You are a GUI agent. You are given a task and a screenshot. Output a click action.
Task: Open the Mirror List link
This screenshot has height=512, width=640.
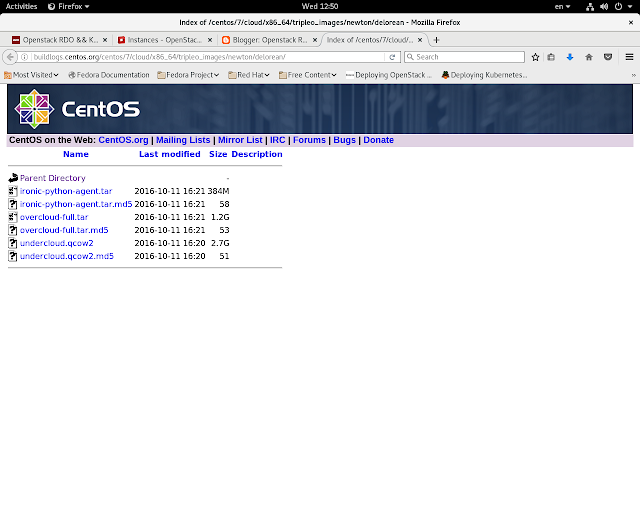pos(240,140)
